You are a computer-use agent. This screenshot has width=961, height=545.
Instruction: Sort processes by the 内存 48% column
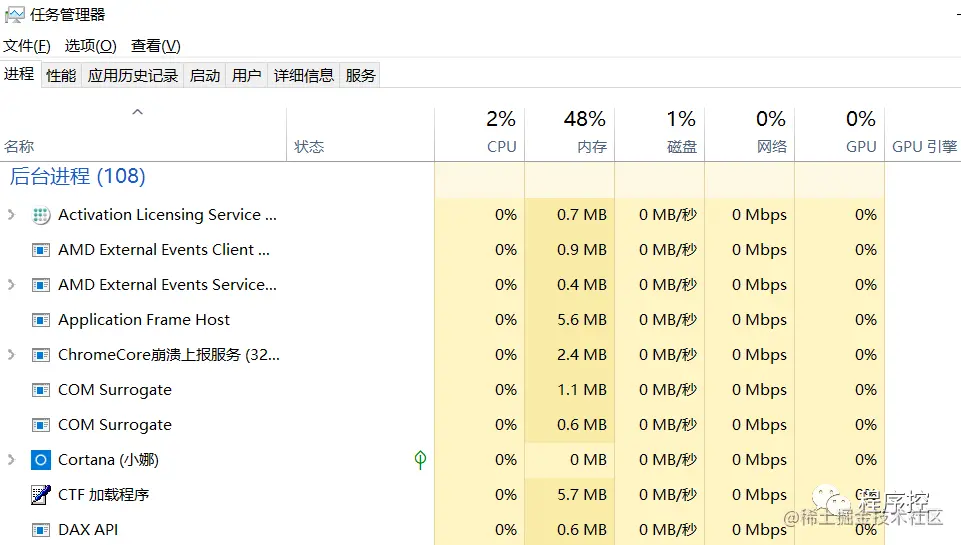click(x=569, y=135)
